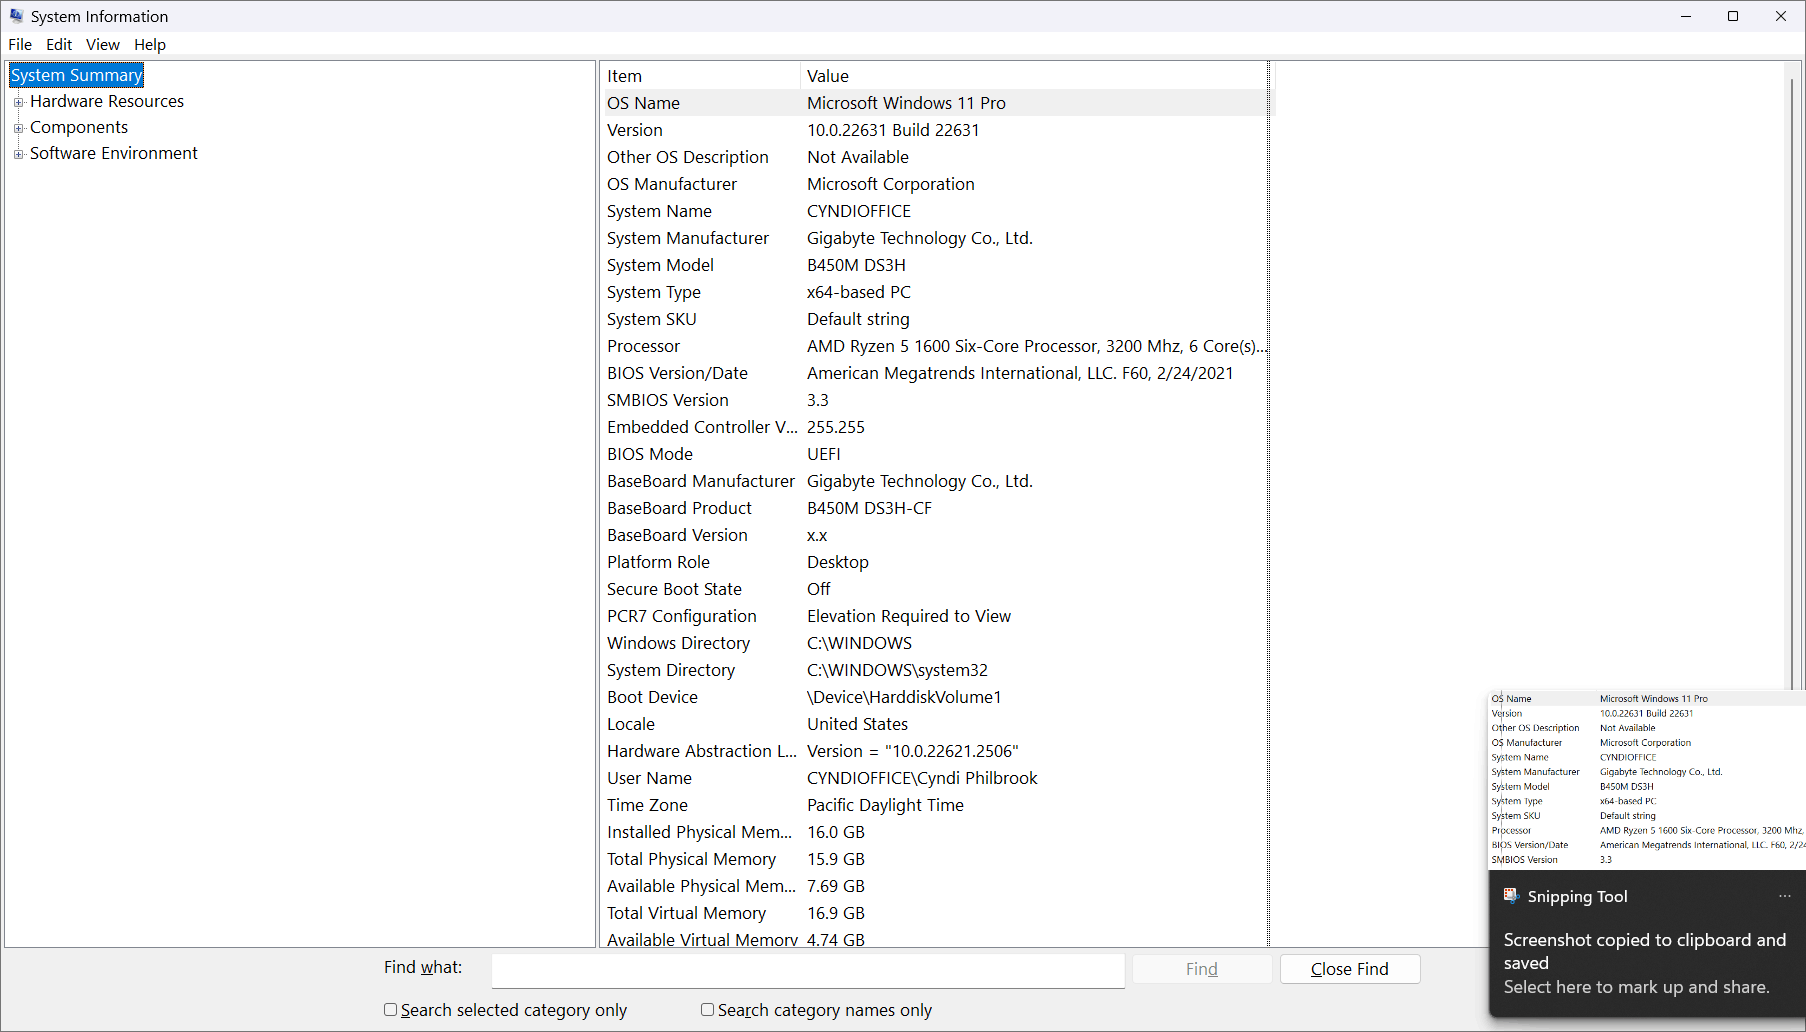Select the Processor row
The image size is (1806, 1032).
[x=935, y=346]
